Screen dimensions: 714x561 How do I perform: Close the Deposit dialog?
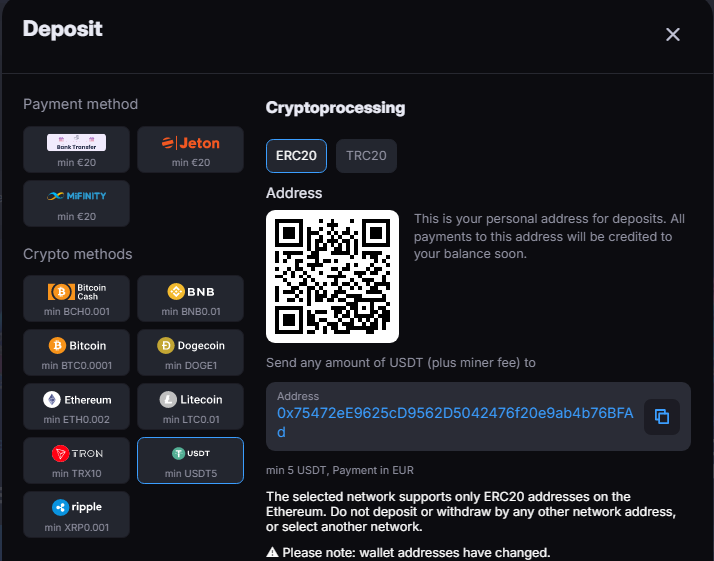click(x=673, y=35)
